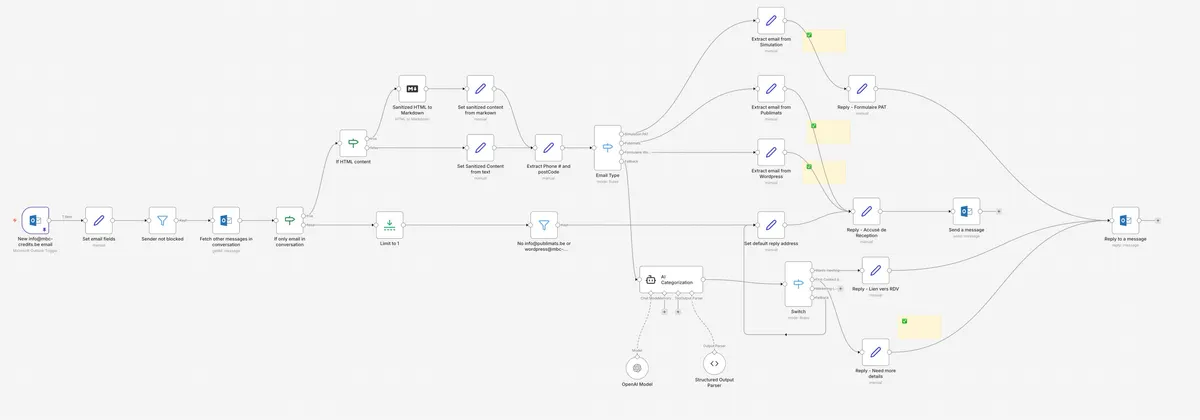1200x420 pixels.
Task: Click the sticky note above Need more details
Action: coord(920,327)
